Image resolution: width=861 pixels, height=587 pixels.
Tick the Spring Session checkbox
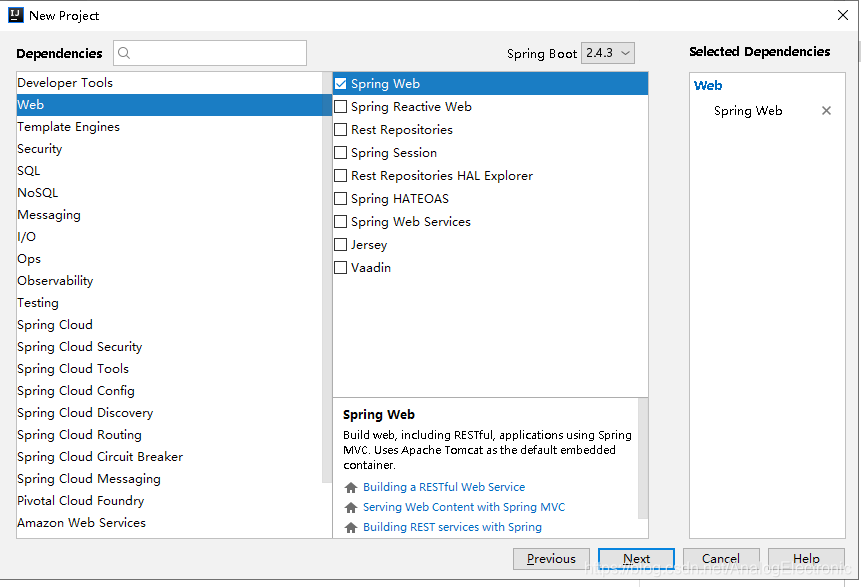[x=340, y=153]
